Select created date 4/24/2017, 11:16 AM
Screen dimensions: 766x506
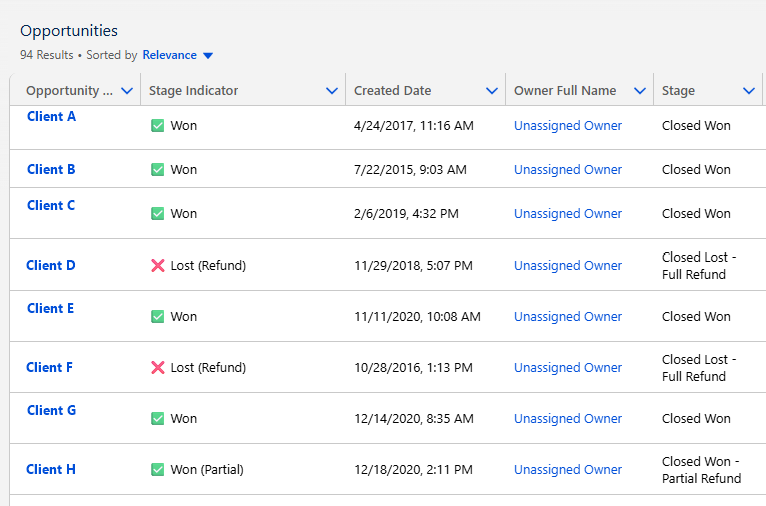pos(414,126)
